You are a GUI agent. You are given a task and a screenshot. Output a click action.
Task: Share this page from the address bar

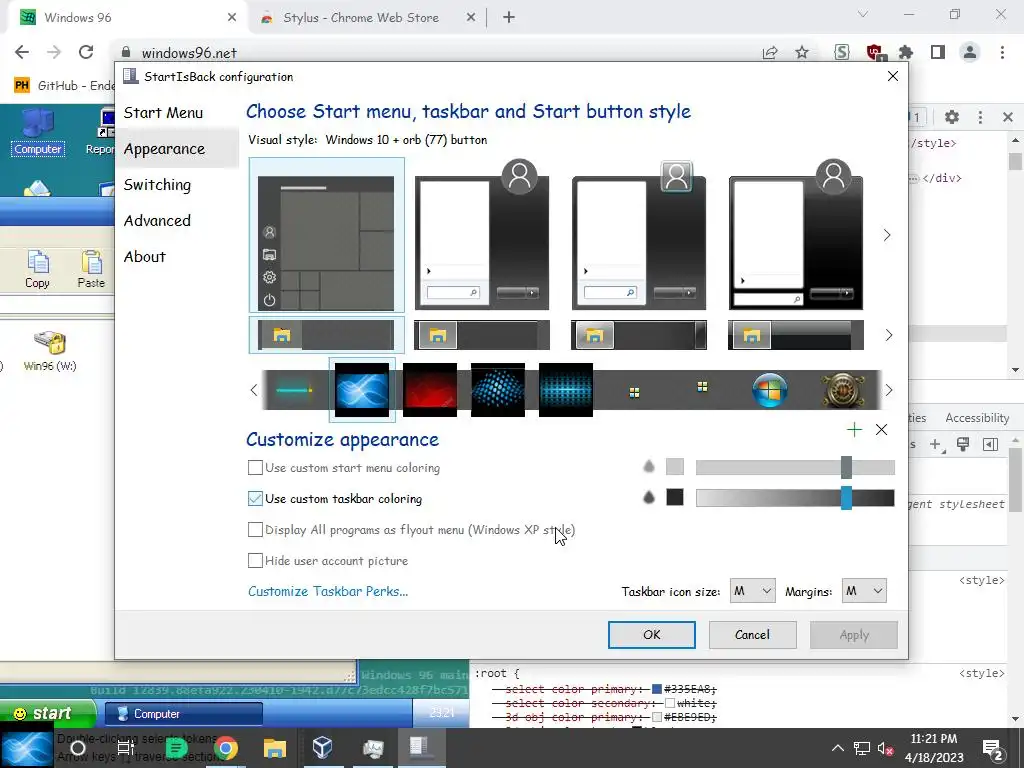coord(770,53)
